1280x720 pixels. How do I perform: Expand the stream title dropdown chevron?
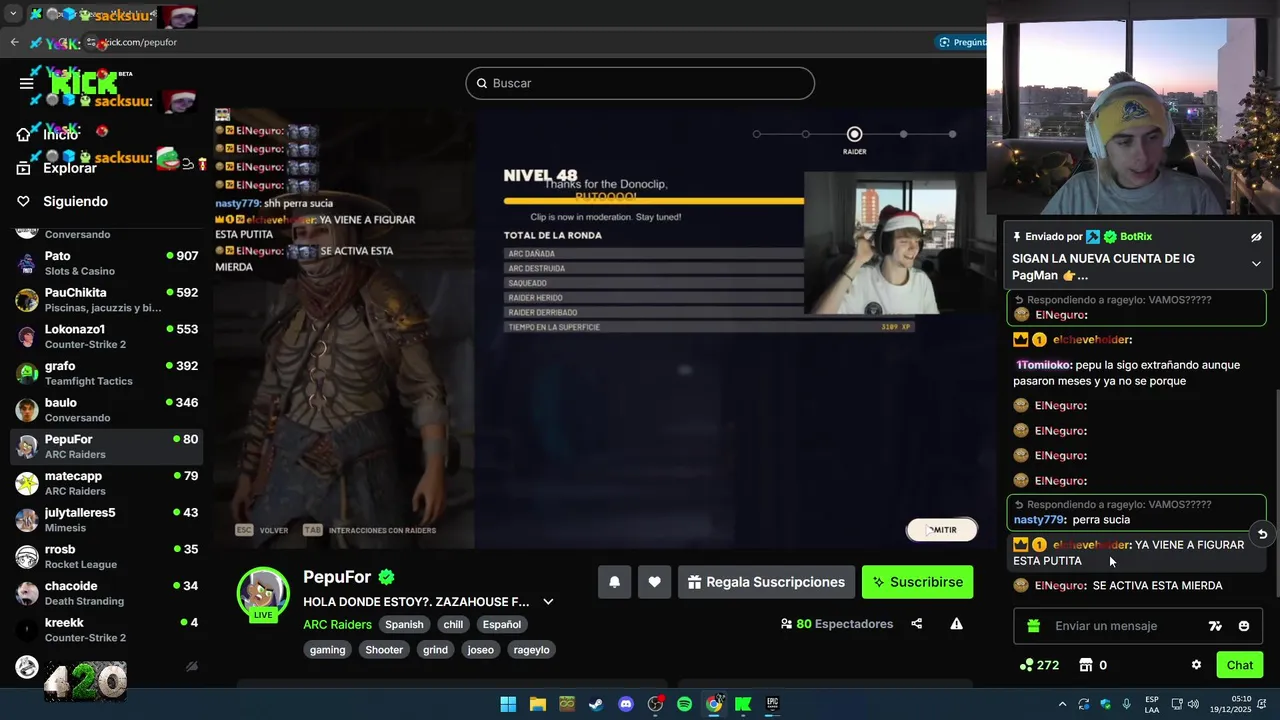click(x=548, y=602)
